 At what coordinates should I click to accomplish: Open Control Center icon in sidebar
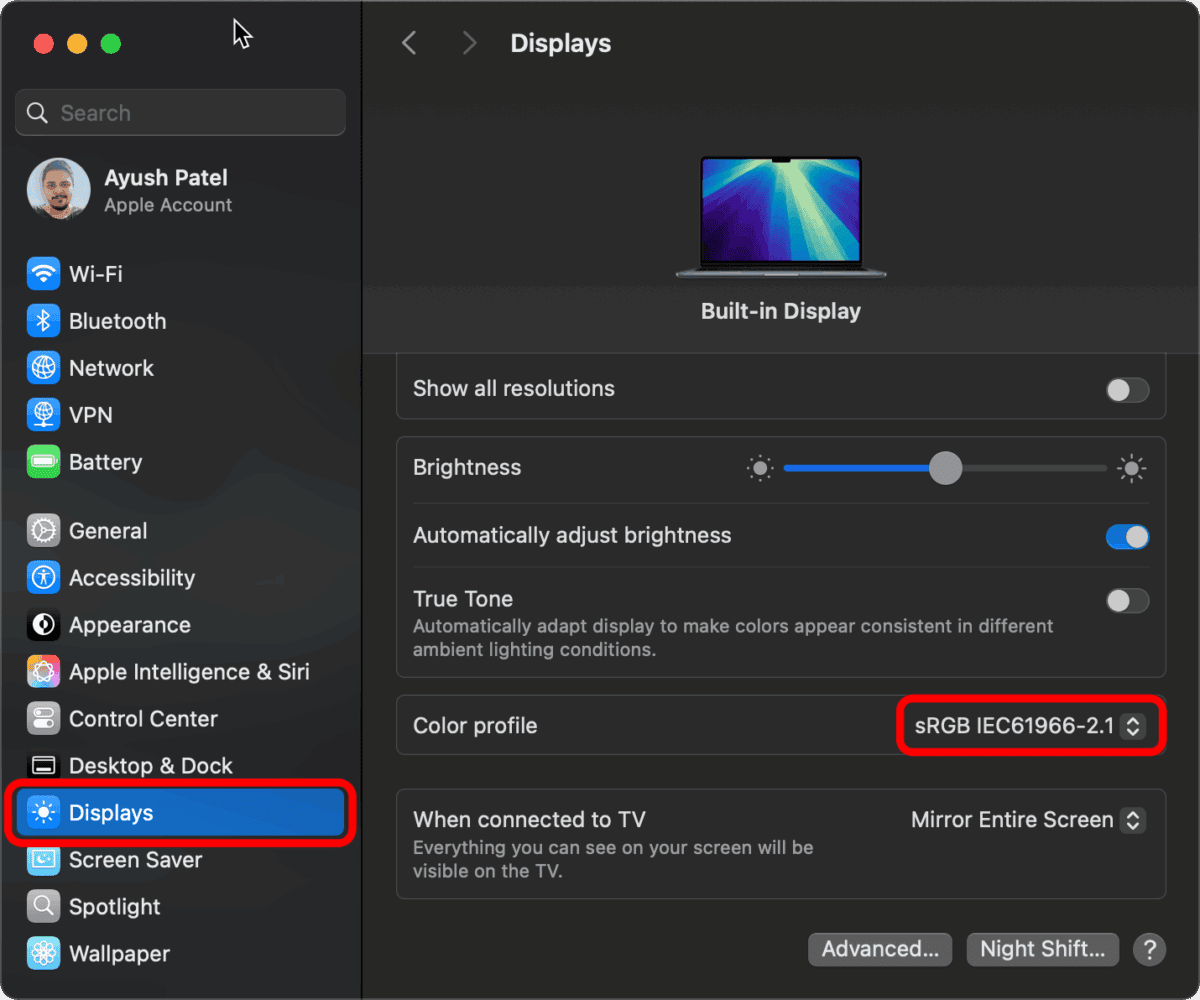tap(43, 718)
